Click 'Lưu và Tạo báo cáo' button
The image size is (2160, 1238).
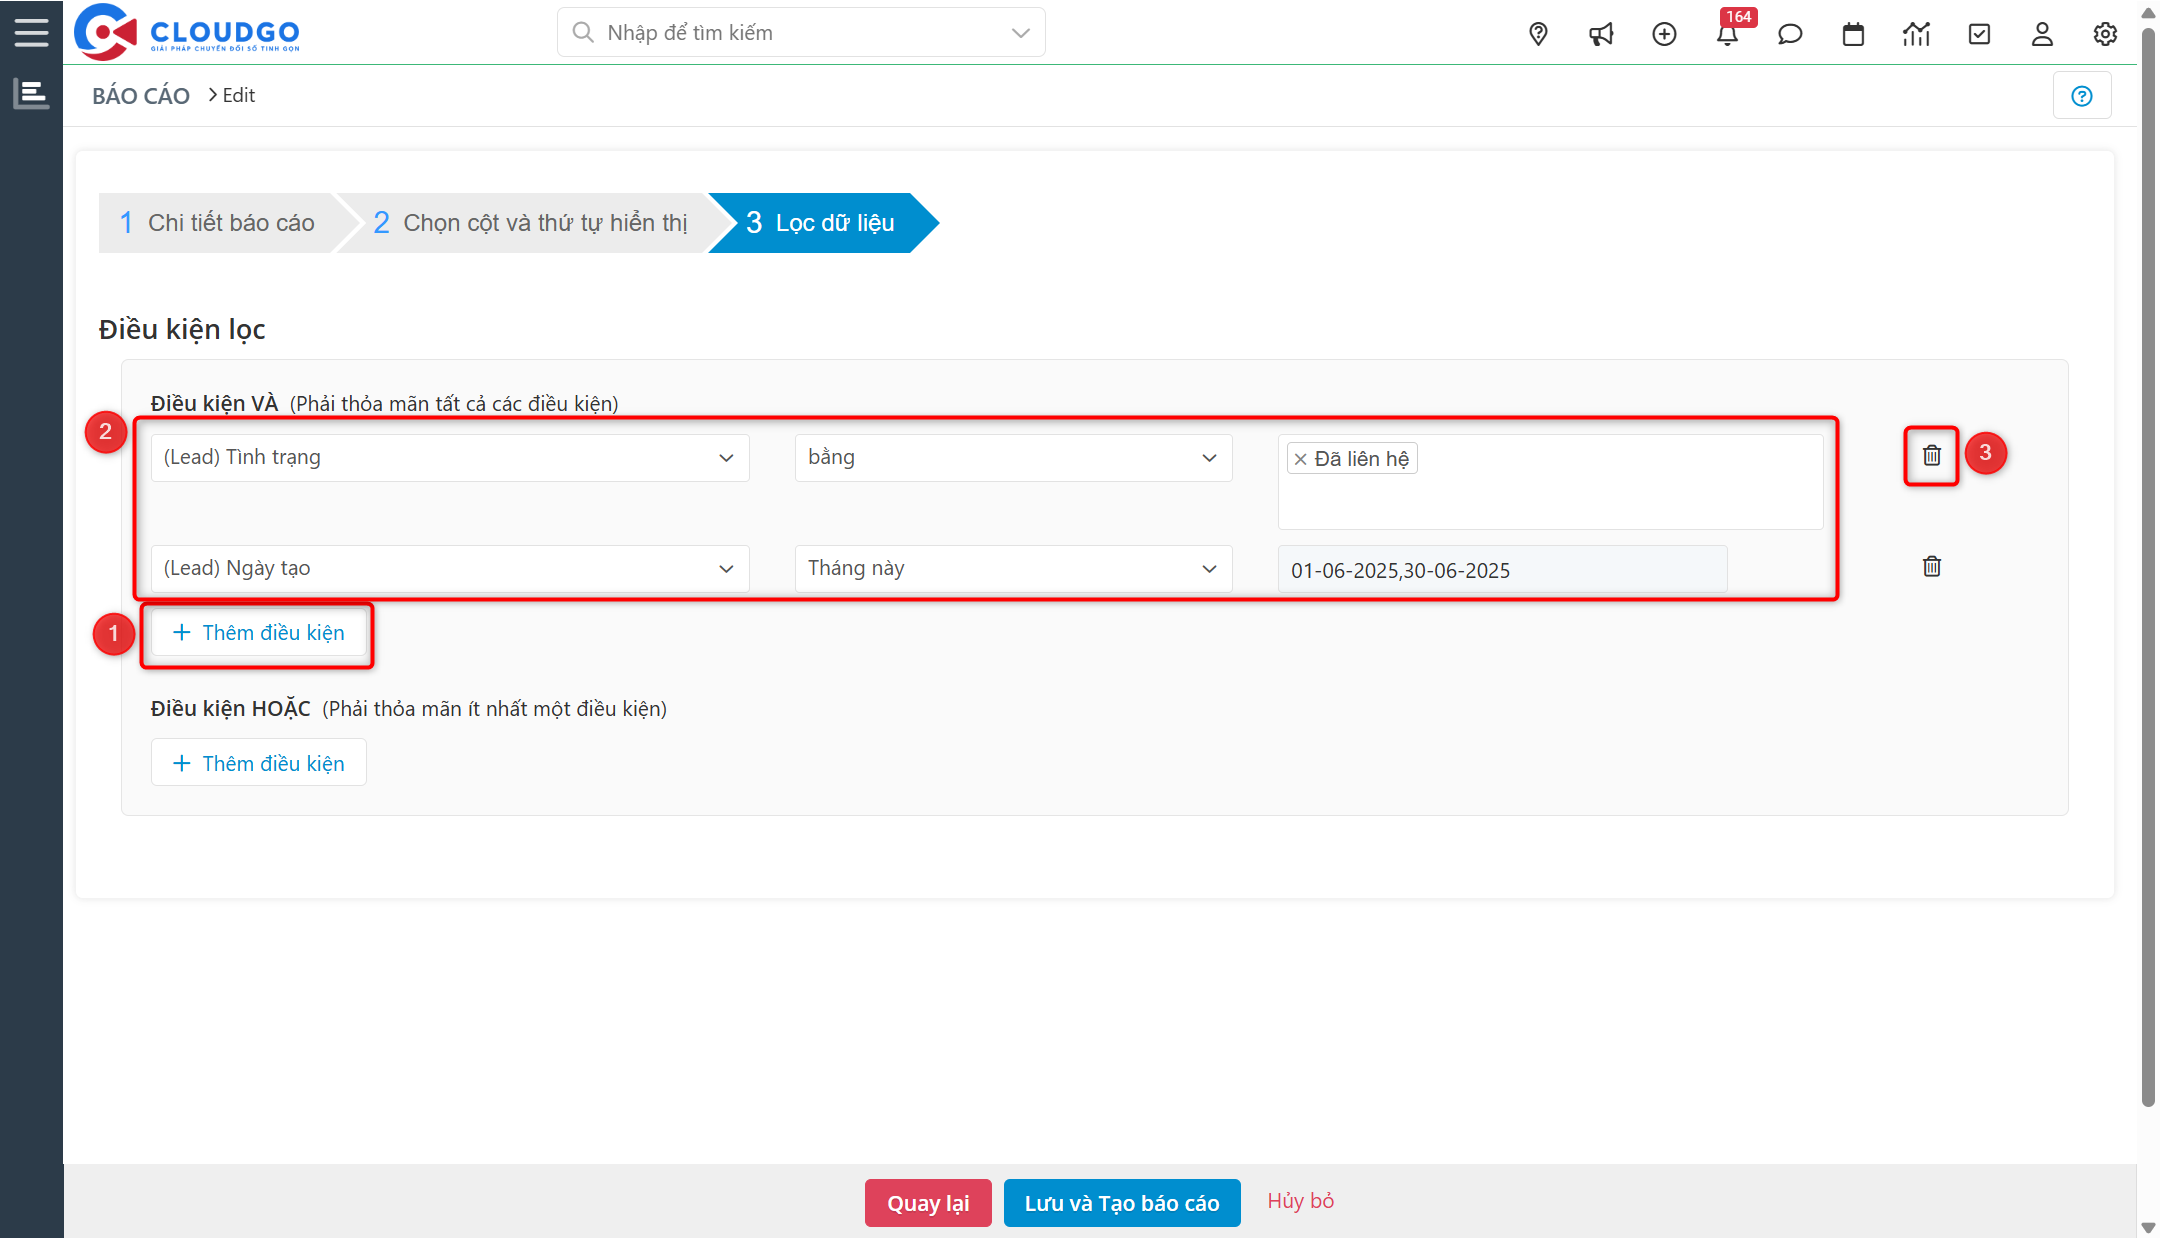click(x=1121, y=1203)
